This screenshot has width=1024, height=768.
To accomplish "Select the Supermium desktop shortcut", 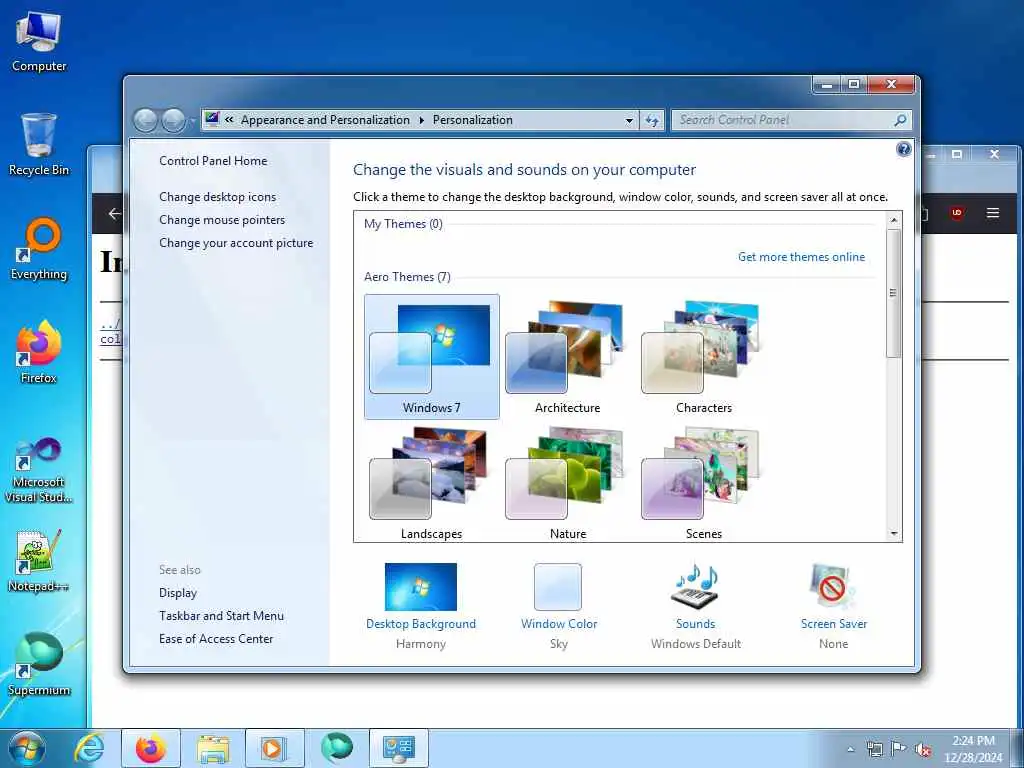I will (39, 664).
